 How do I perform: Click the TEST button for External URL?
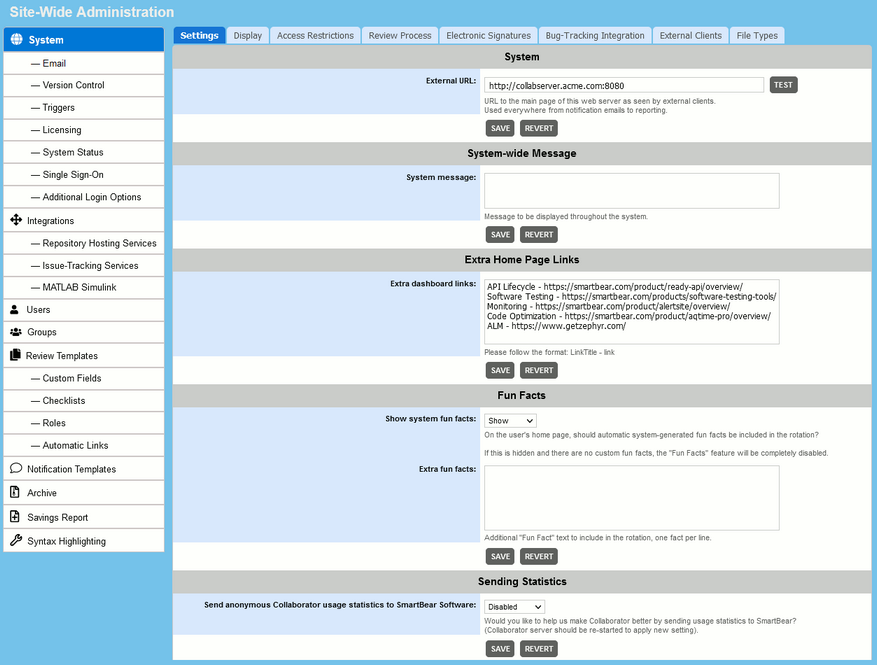783,85
